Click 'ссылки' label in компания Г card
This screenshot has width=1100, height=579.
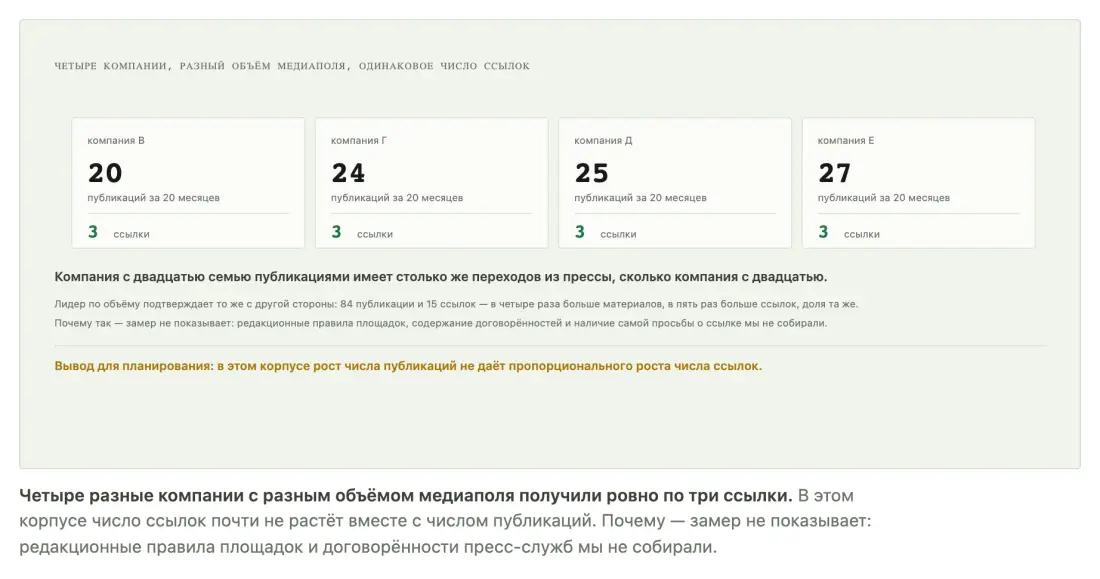375,234
